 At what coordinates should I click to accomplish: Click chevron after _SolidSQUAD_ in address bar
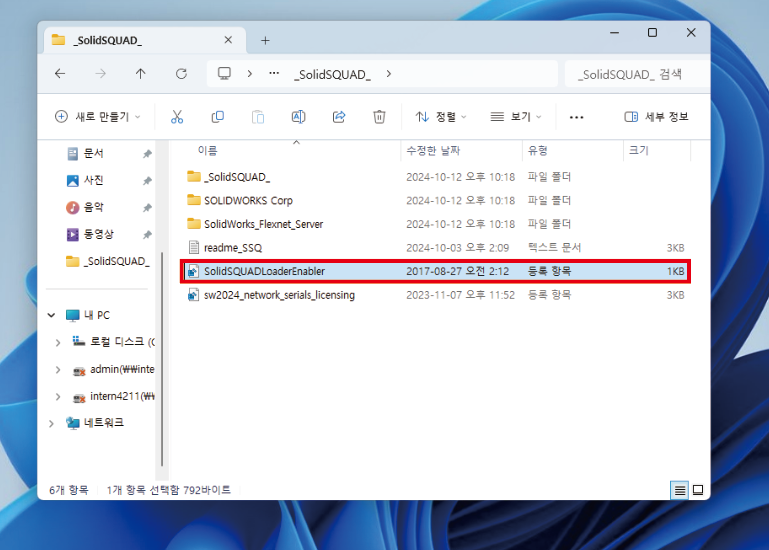(388, 74)
